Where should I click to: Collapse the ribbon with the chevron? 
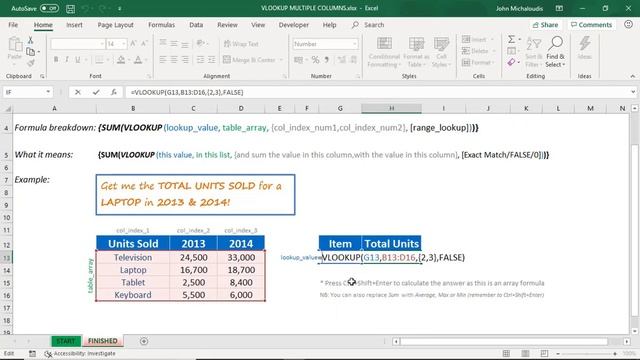632,76
